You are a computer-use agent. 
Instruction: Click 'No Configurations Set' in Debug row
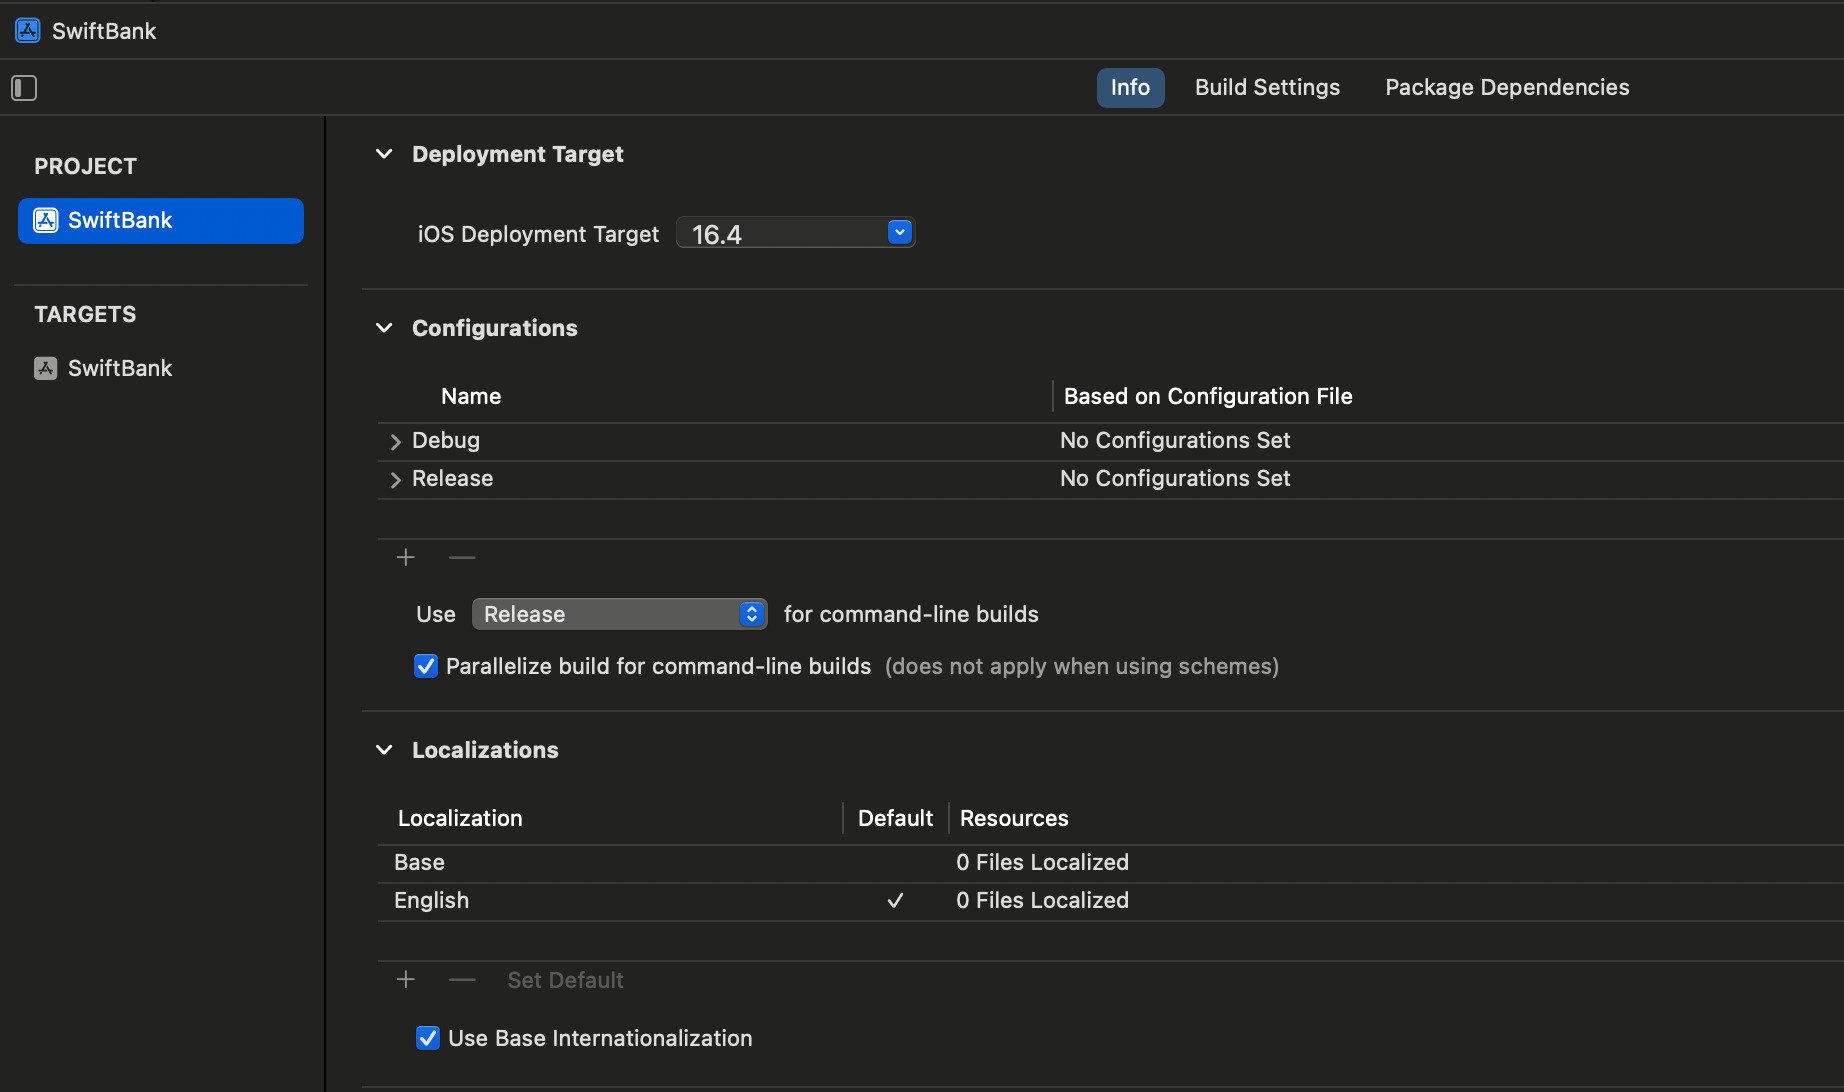coord(1175,440)
